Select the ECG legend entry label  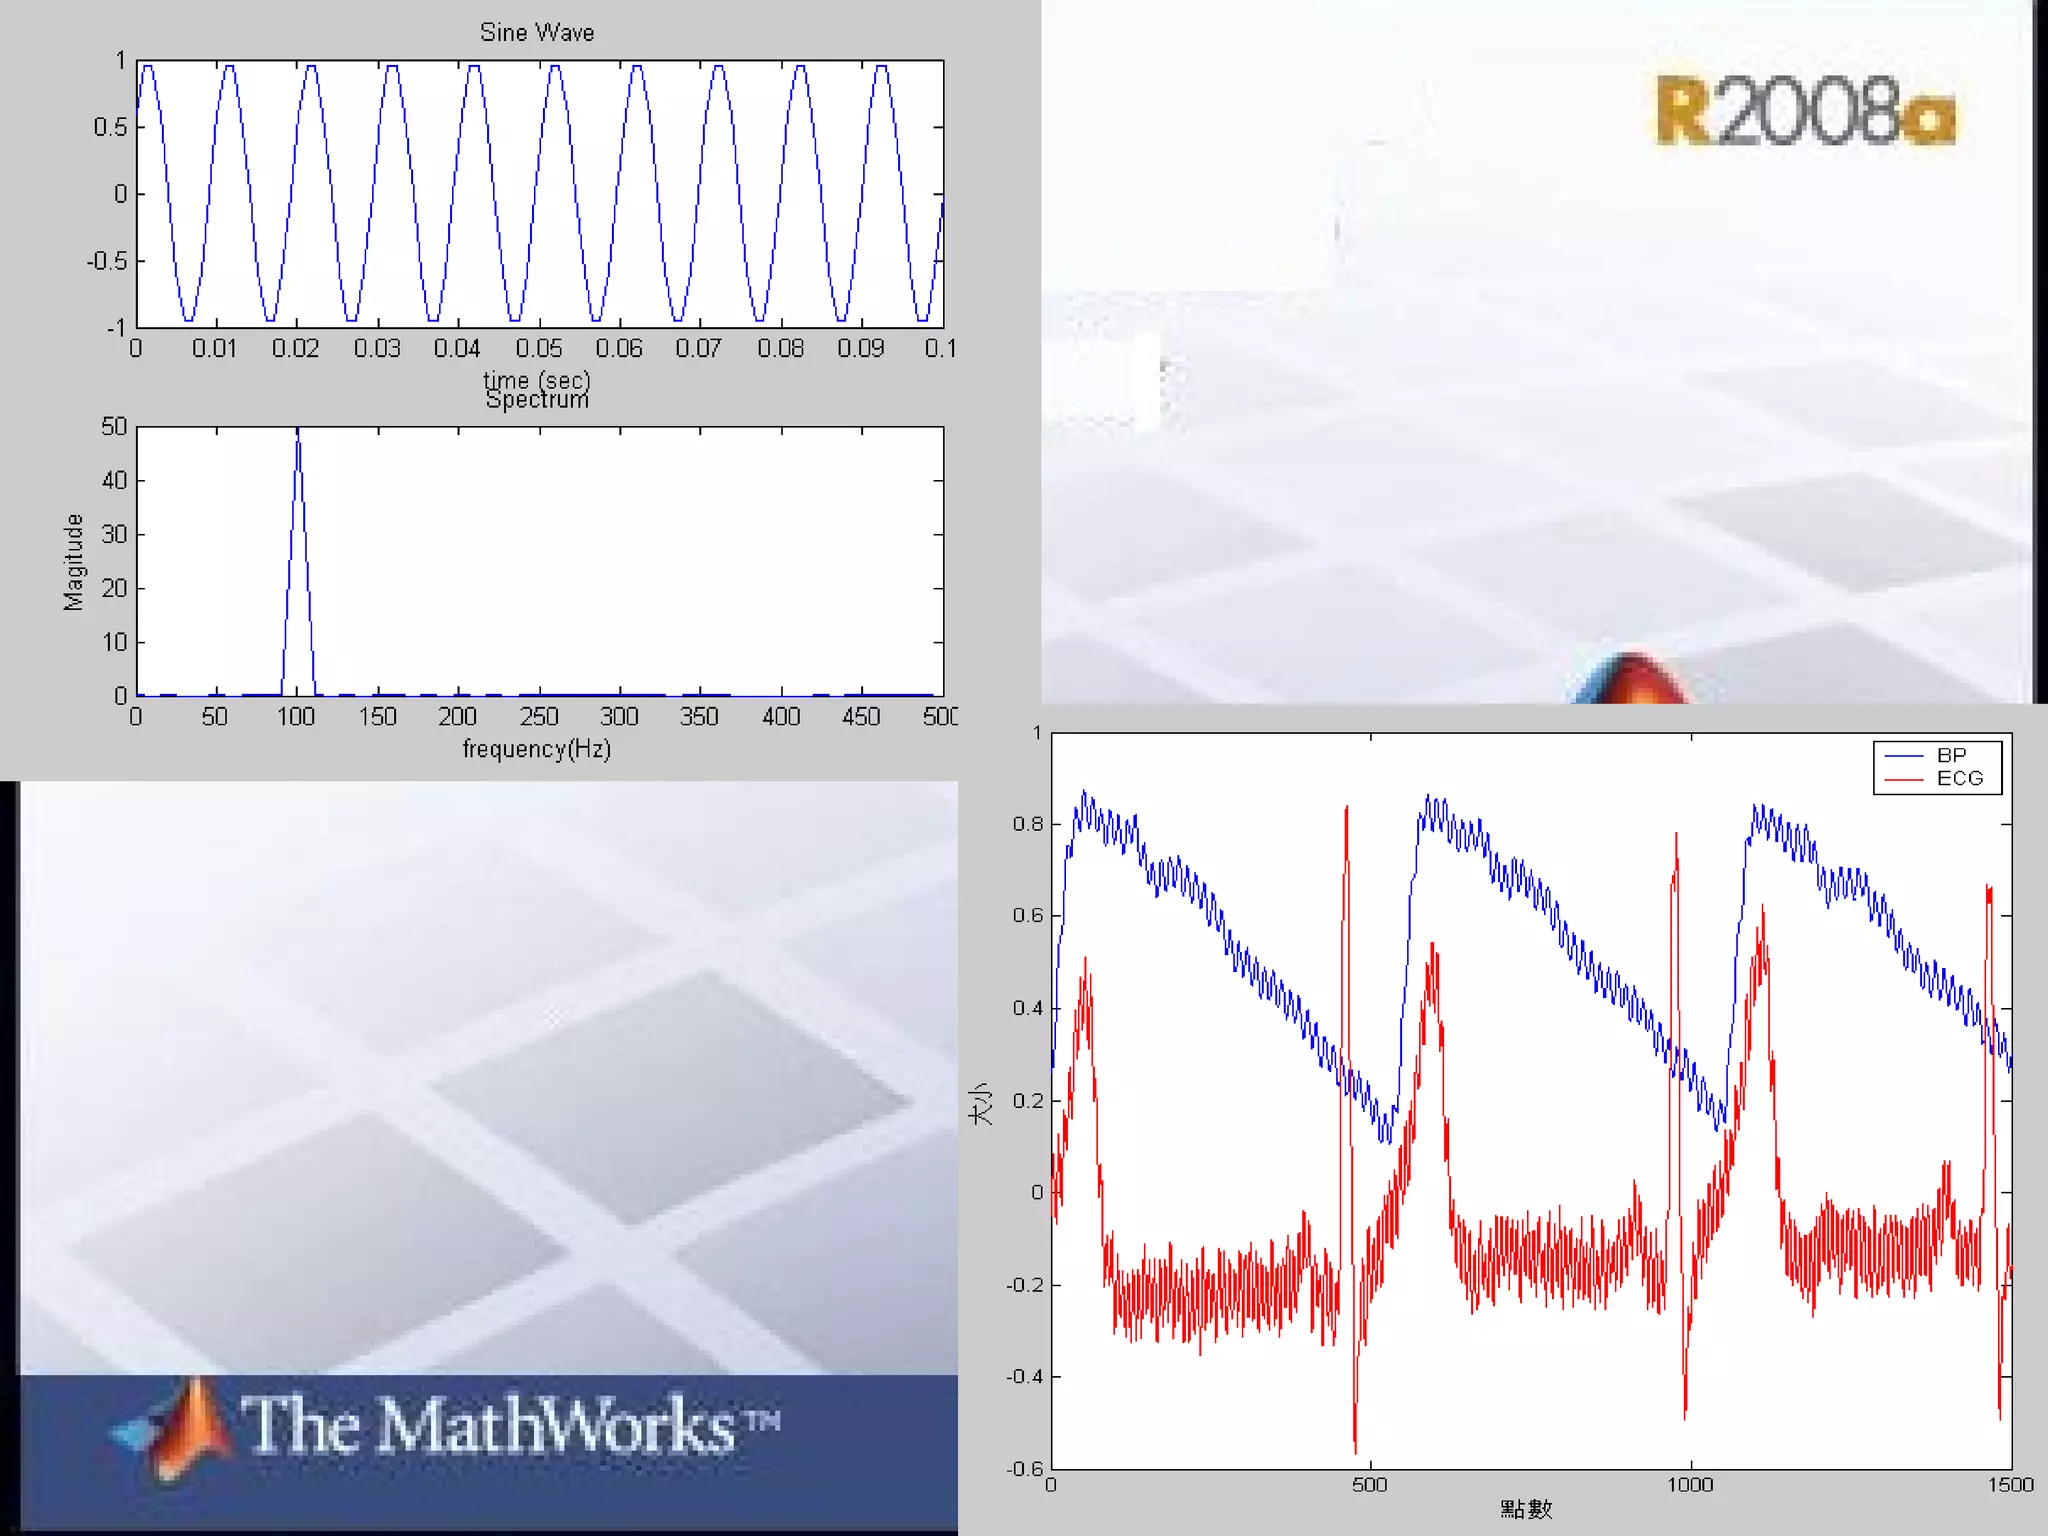(x=1959, y=779)
